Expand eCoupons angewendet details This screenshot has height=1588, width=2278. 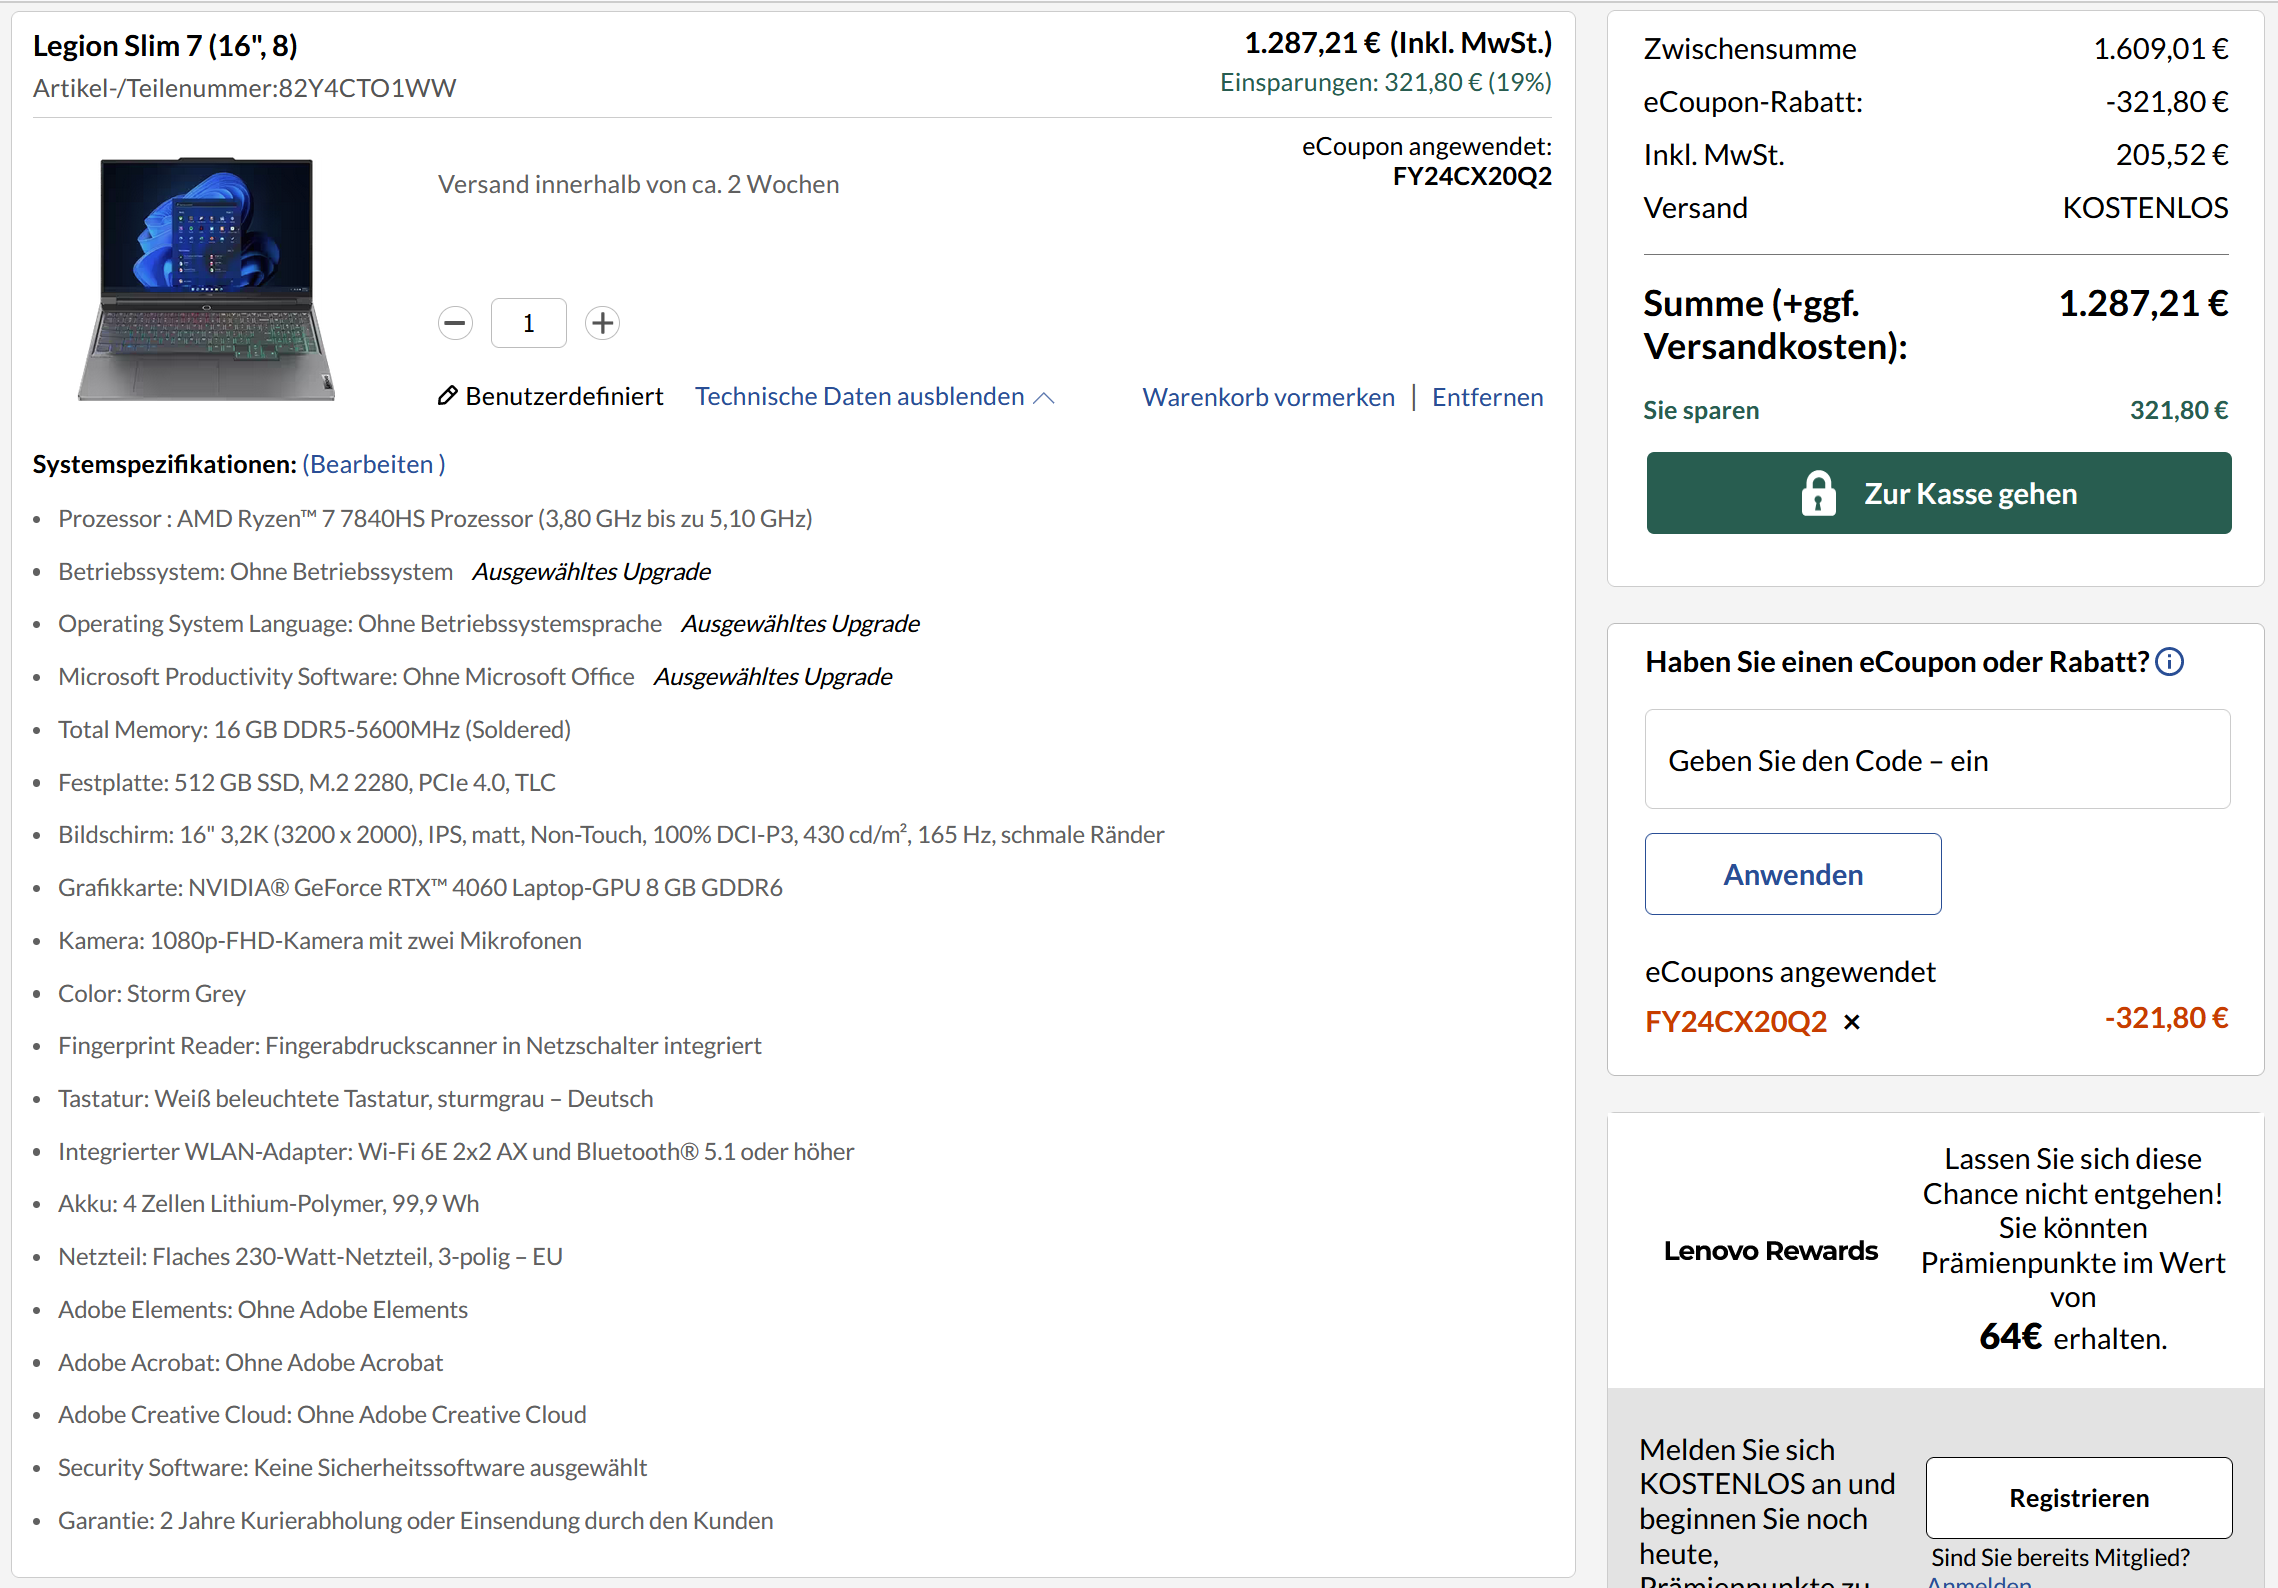point(1790,971)
